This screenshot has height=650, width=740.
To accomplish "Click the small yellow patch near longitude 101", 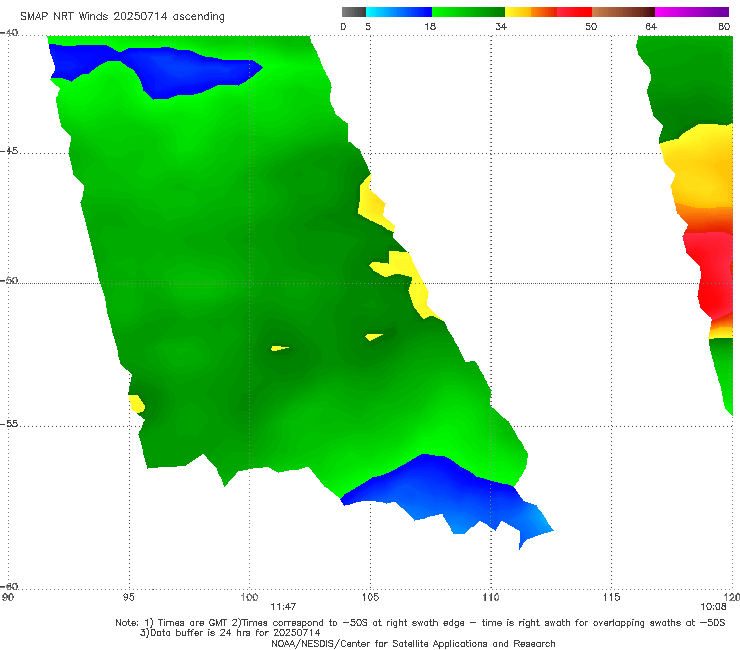I will tap(280, 348).
